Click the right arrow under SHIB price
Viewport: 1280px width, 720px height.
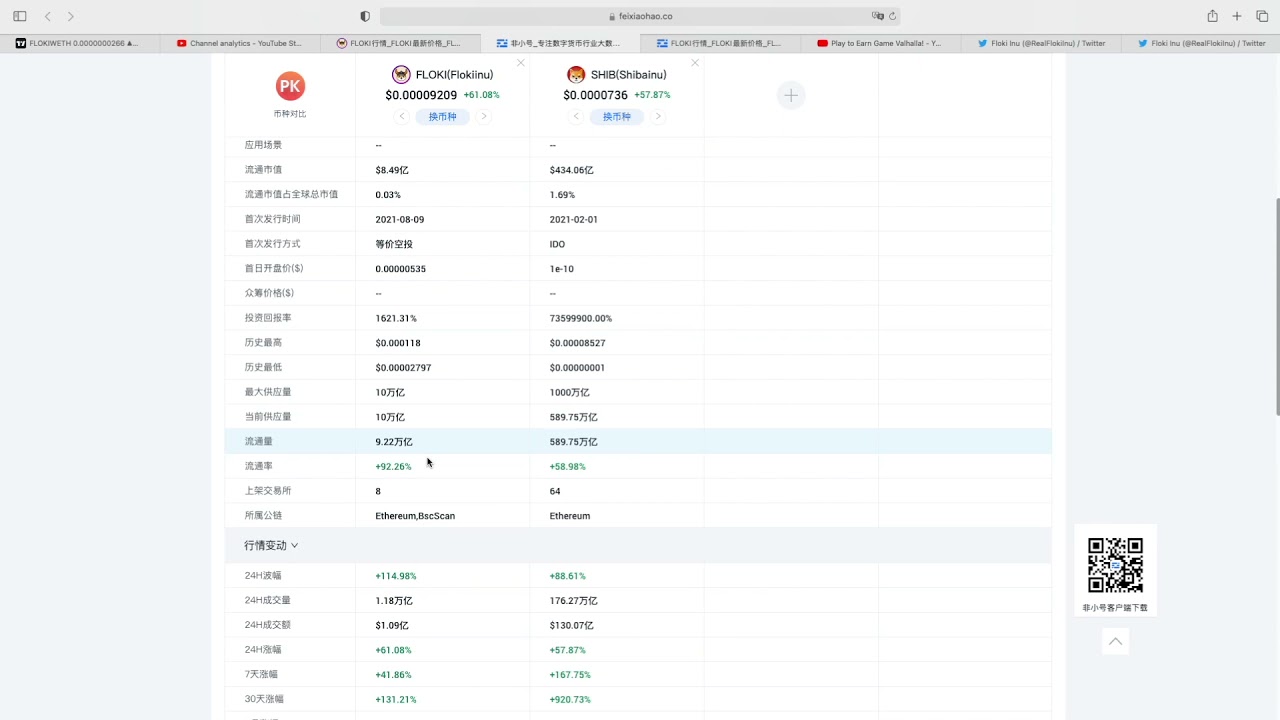[x=658, y=117]
